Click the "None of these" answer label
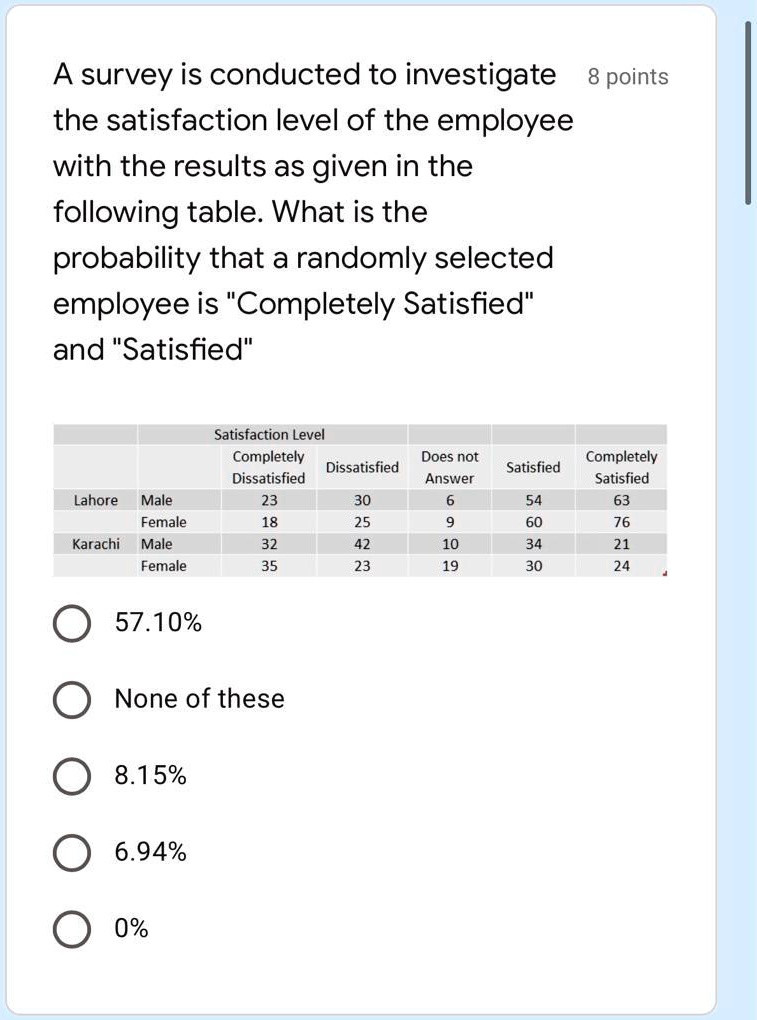The width and height of the screenshot is (757, 1020). click(199, 699)
